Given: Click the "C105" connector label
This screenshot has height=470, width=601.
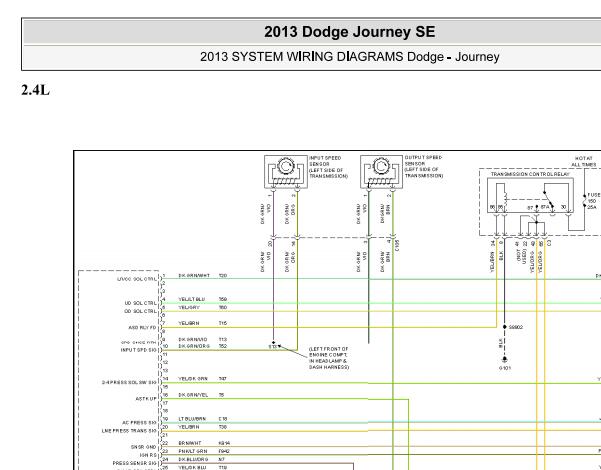Looking at the screenshot, I should click(397, 246).
